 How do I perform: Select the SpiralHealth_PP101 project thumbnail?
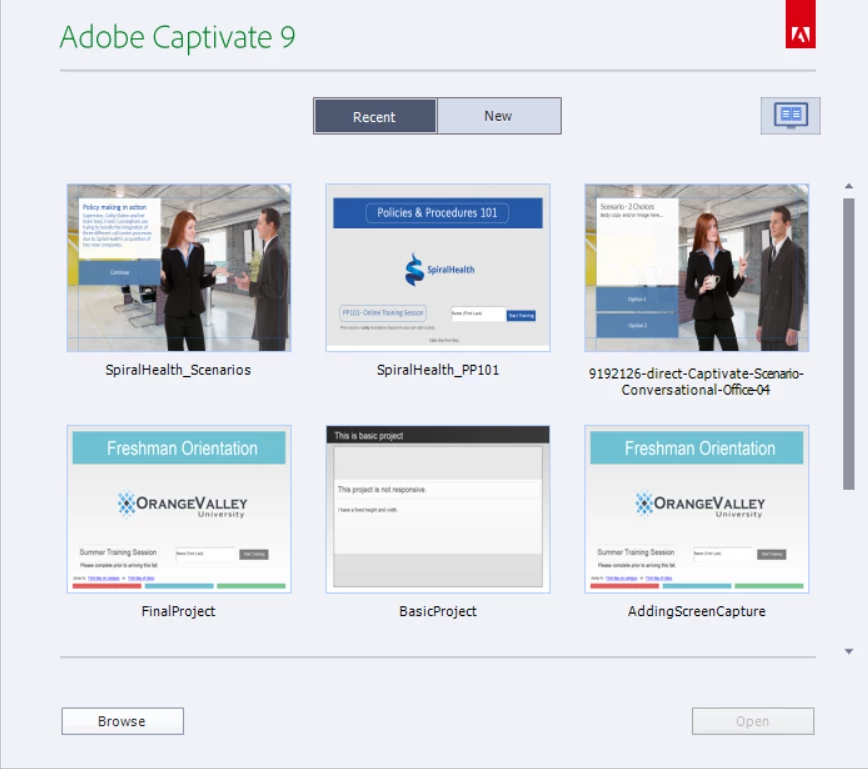click(438, 268)
